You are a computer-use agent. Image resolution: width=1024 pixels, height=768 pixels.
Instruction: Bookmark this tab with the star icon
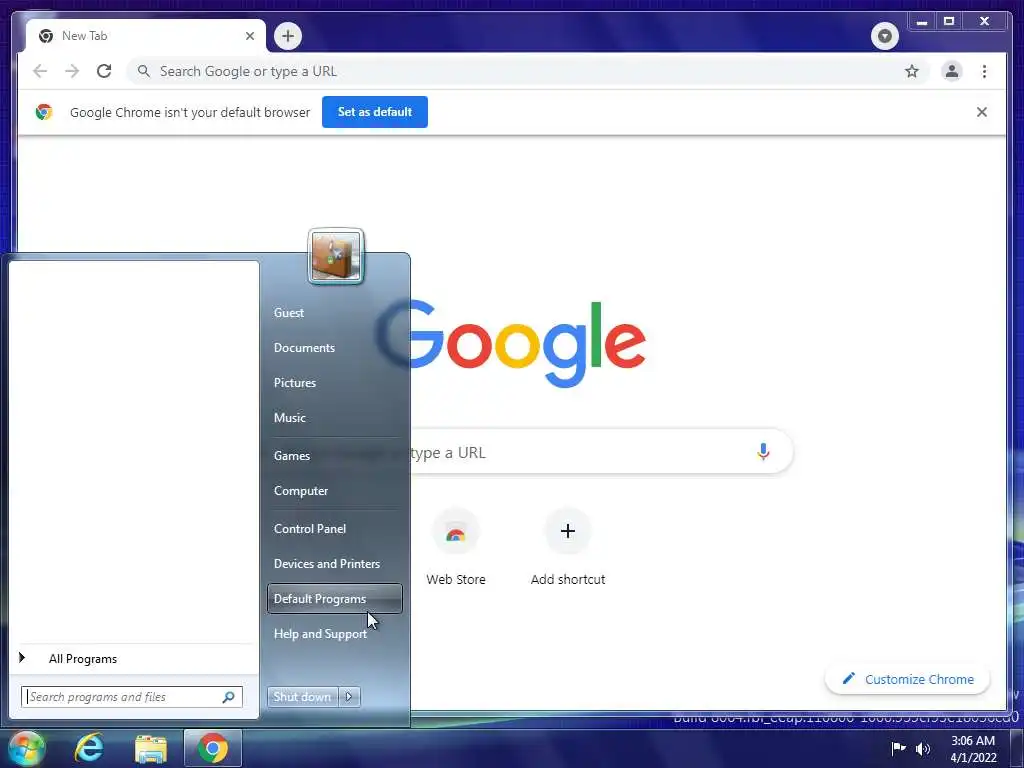pos(912,71)
